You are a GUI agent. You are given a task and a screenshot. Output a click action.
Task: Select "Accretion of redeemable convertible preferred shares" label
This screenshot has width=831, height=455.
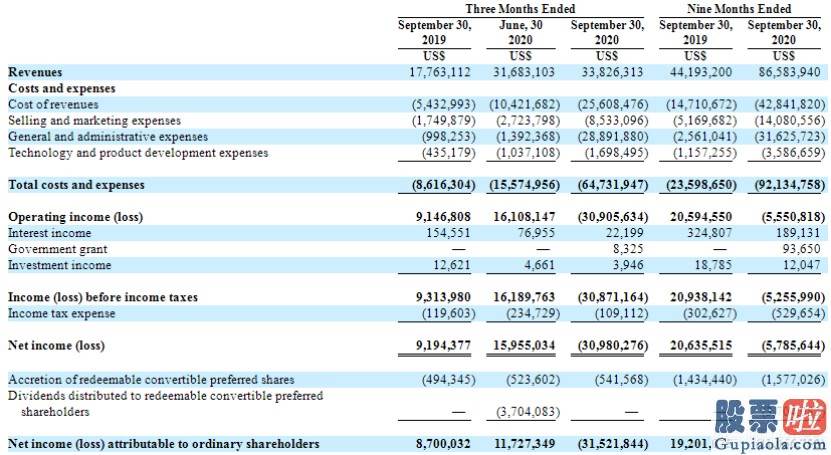coord(151,380)
